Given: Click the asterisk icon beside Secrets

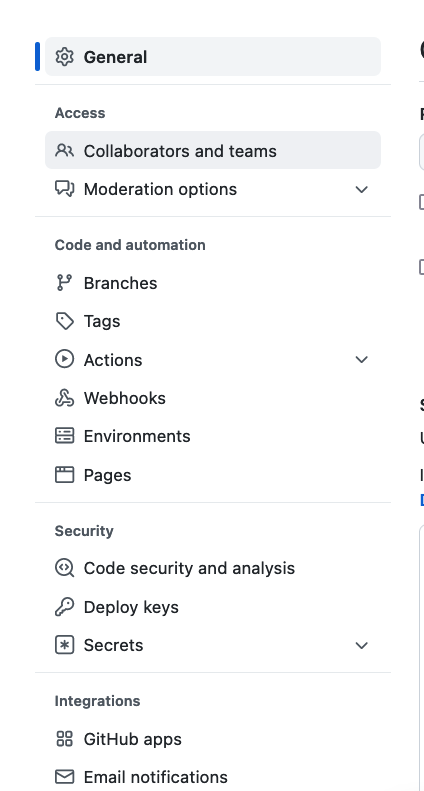Looking at the screenshot, I should click(64, 645).
